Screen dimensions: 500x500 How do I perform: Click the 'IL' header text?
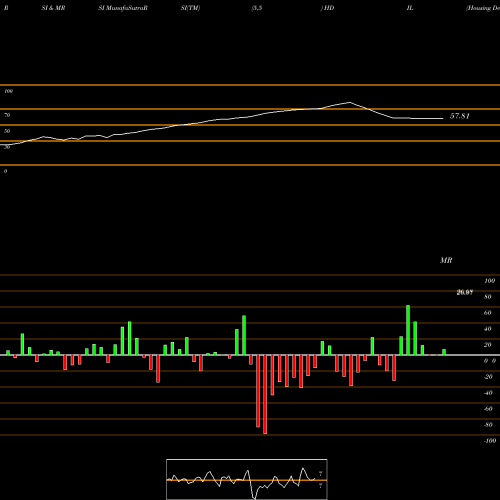tap(410, 8)
